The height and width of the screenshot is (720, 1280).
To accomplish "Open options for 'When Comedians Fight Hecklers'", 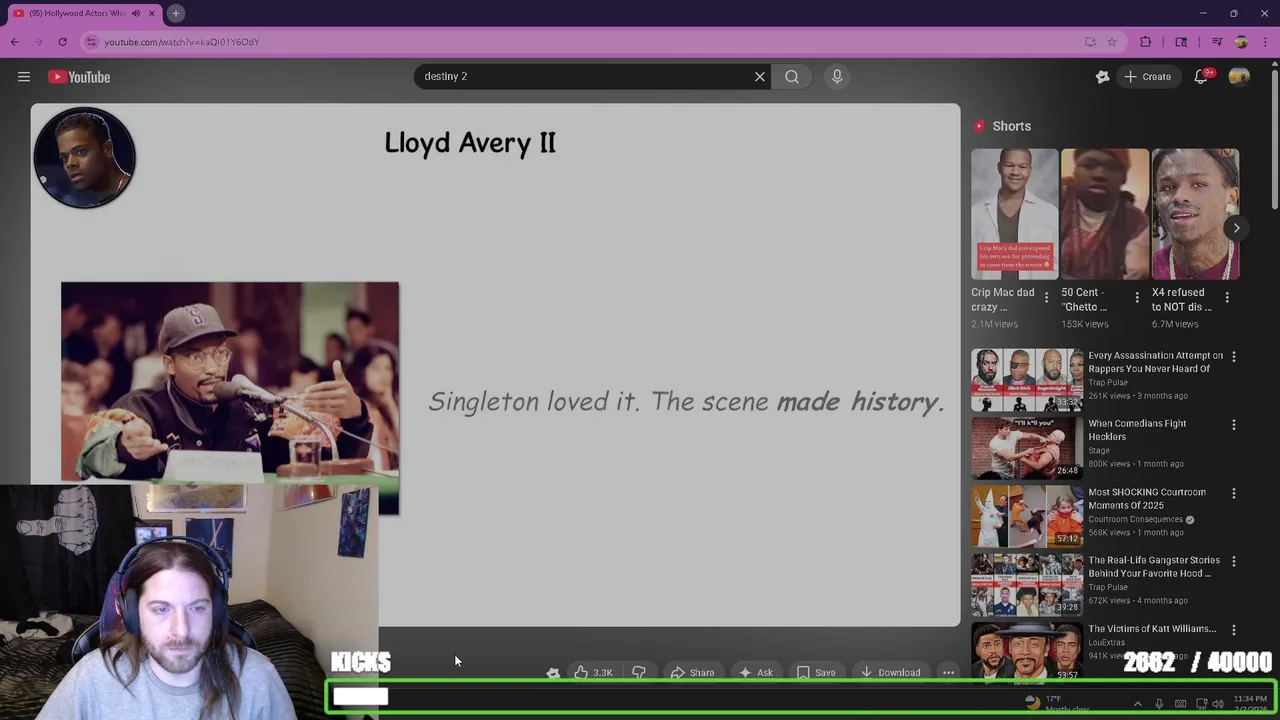I will pos(1234,425).
